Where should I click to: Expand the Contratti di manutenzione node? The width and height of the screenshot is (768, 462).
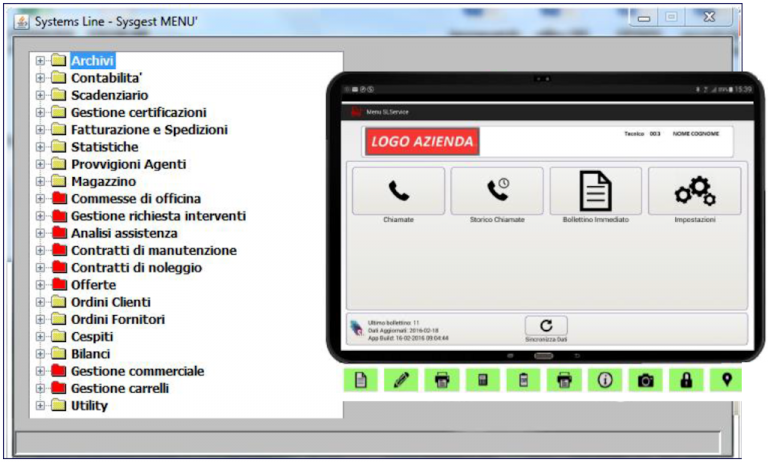pos(40,250)
